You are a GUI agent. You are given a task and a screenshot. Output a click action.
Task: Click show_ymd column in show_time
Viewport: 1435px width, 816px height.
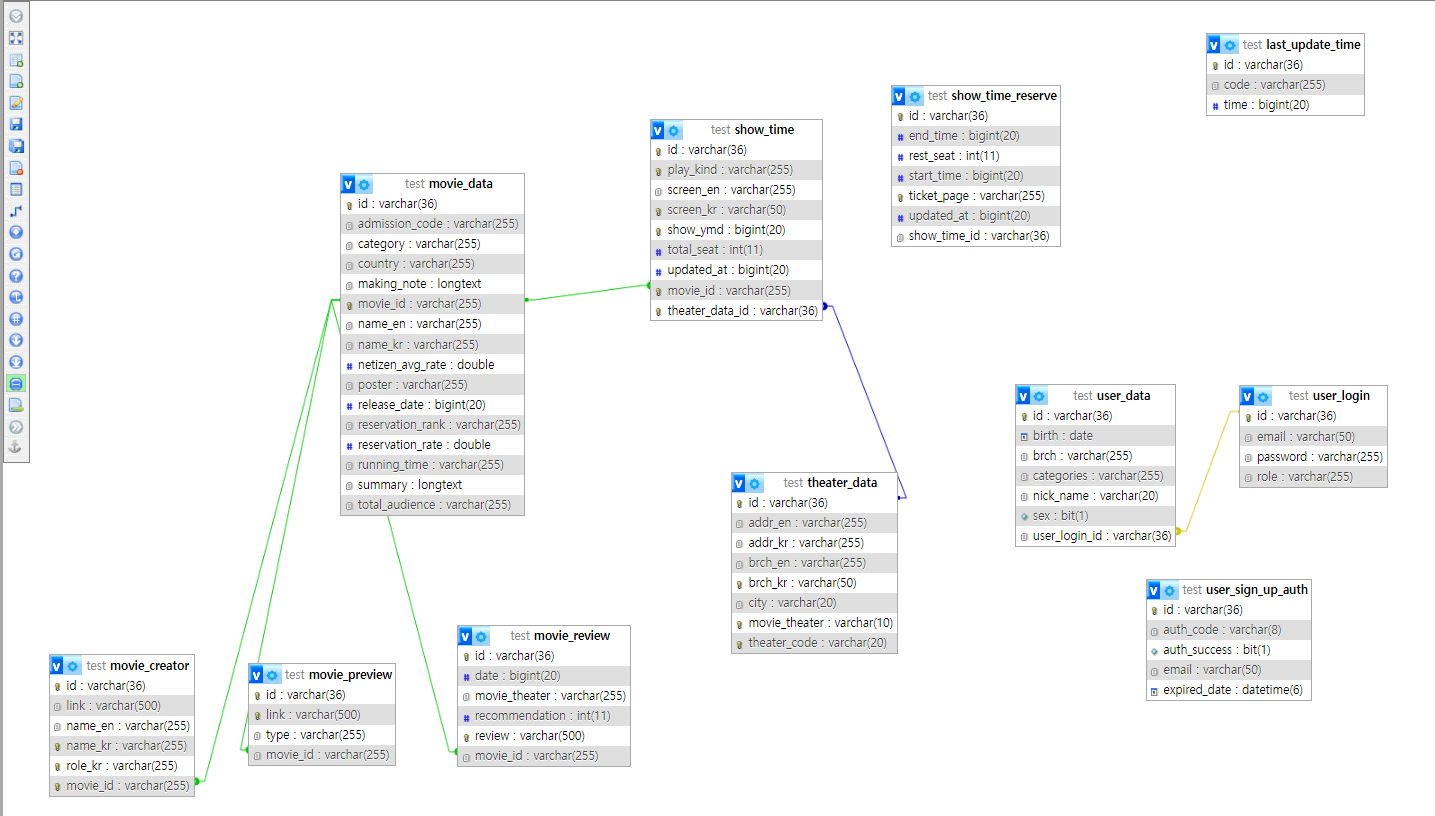[736, 230]
